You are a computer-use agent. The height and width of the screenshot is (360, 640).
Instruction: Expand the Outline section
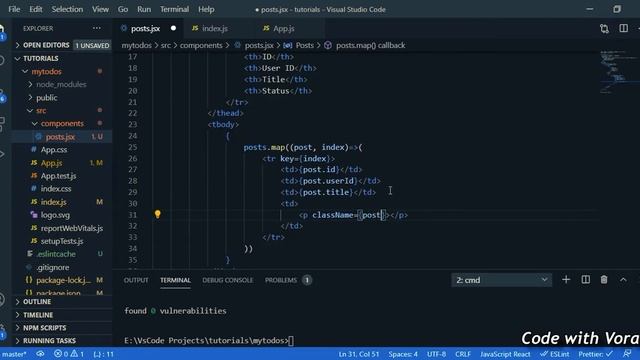coord(62,302)
